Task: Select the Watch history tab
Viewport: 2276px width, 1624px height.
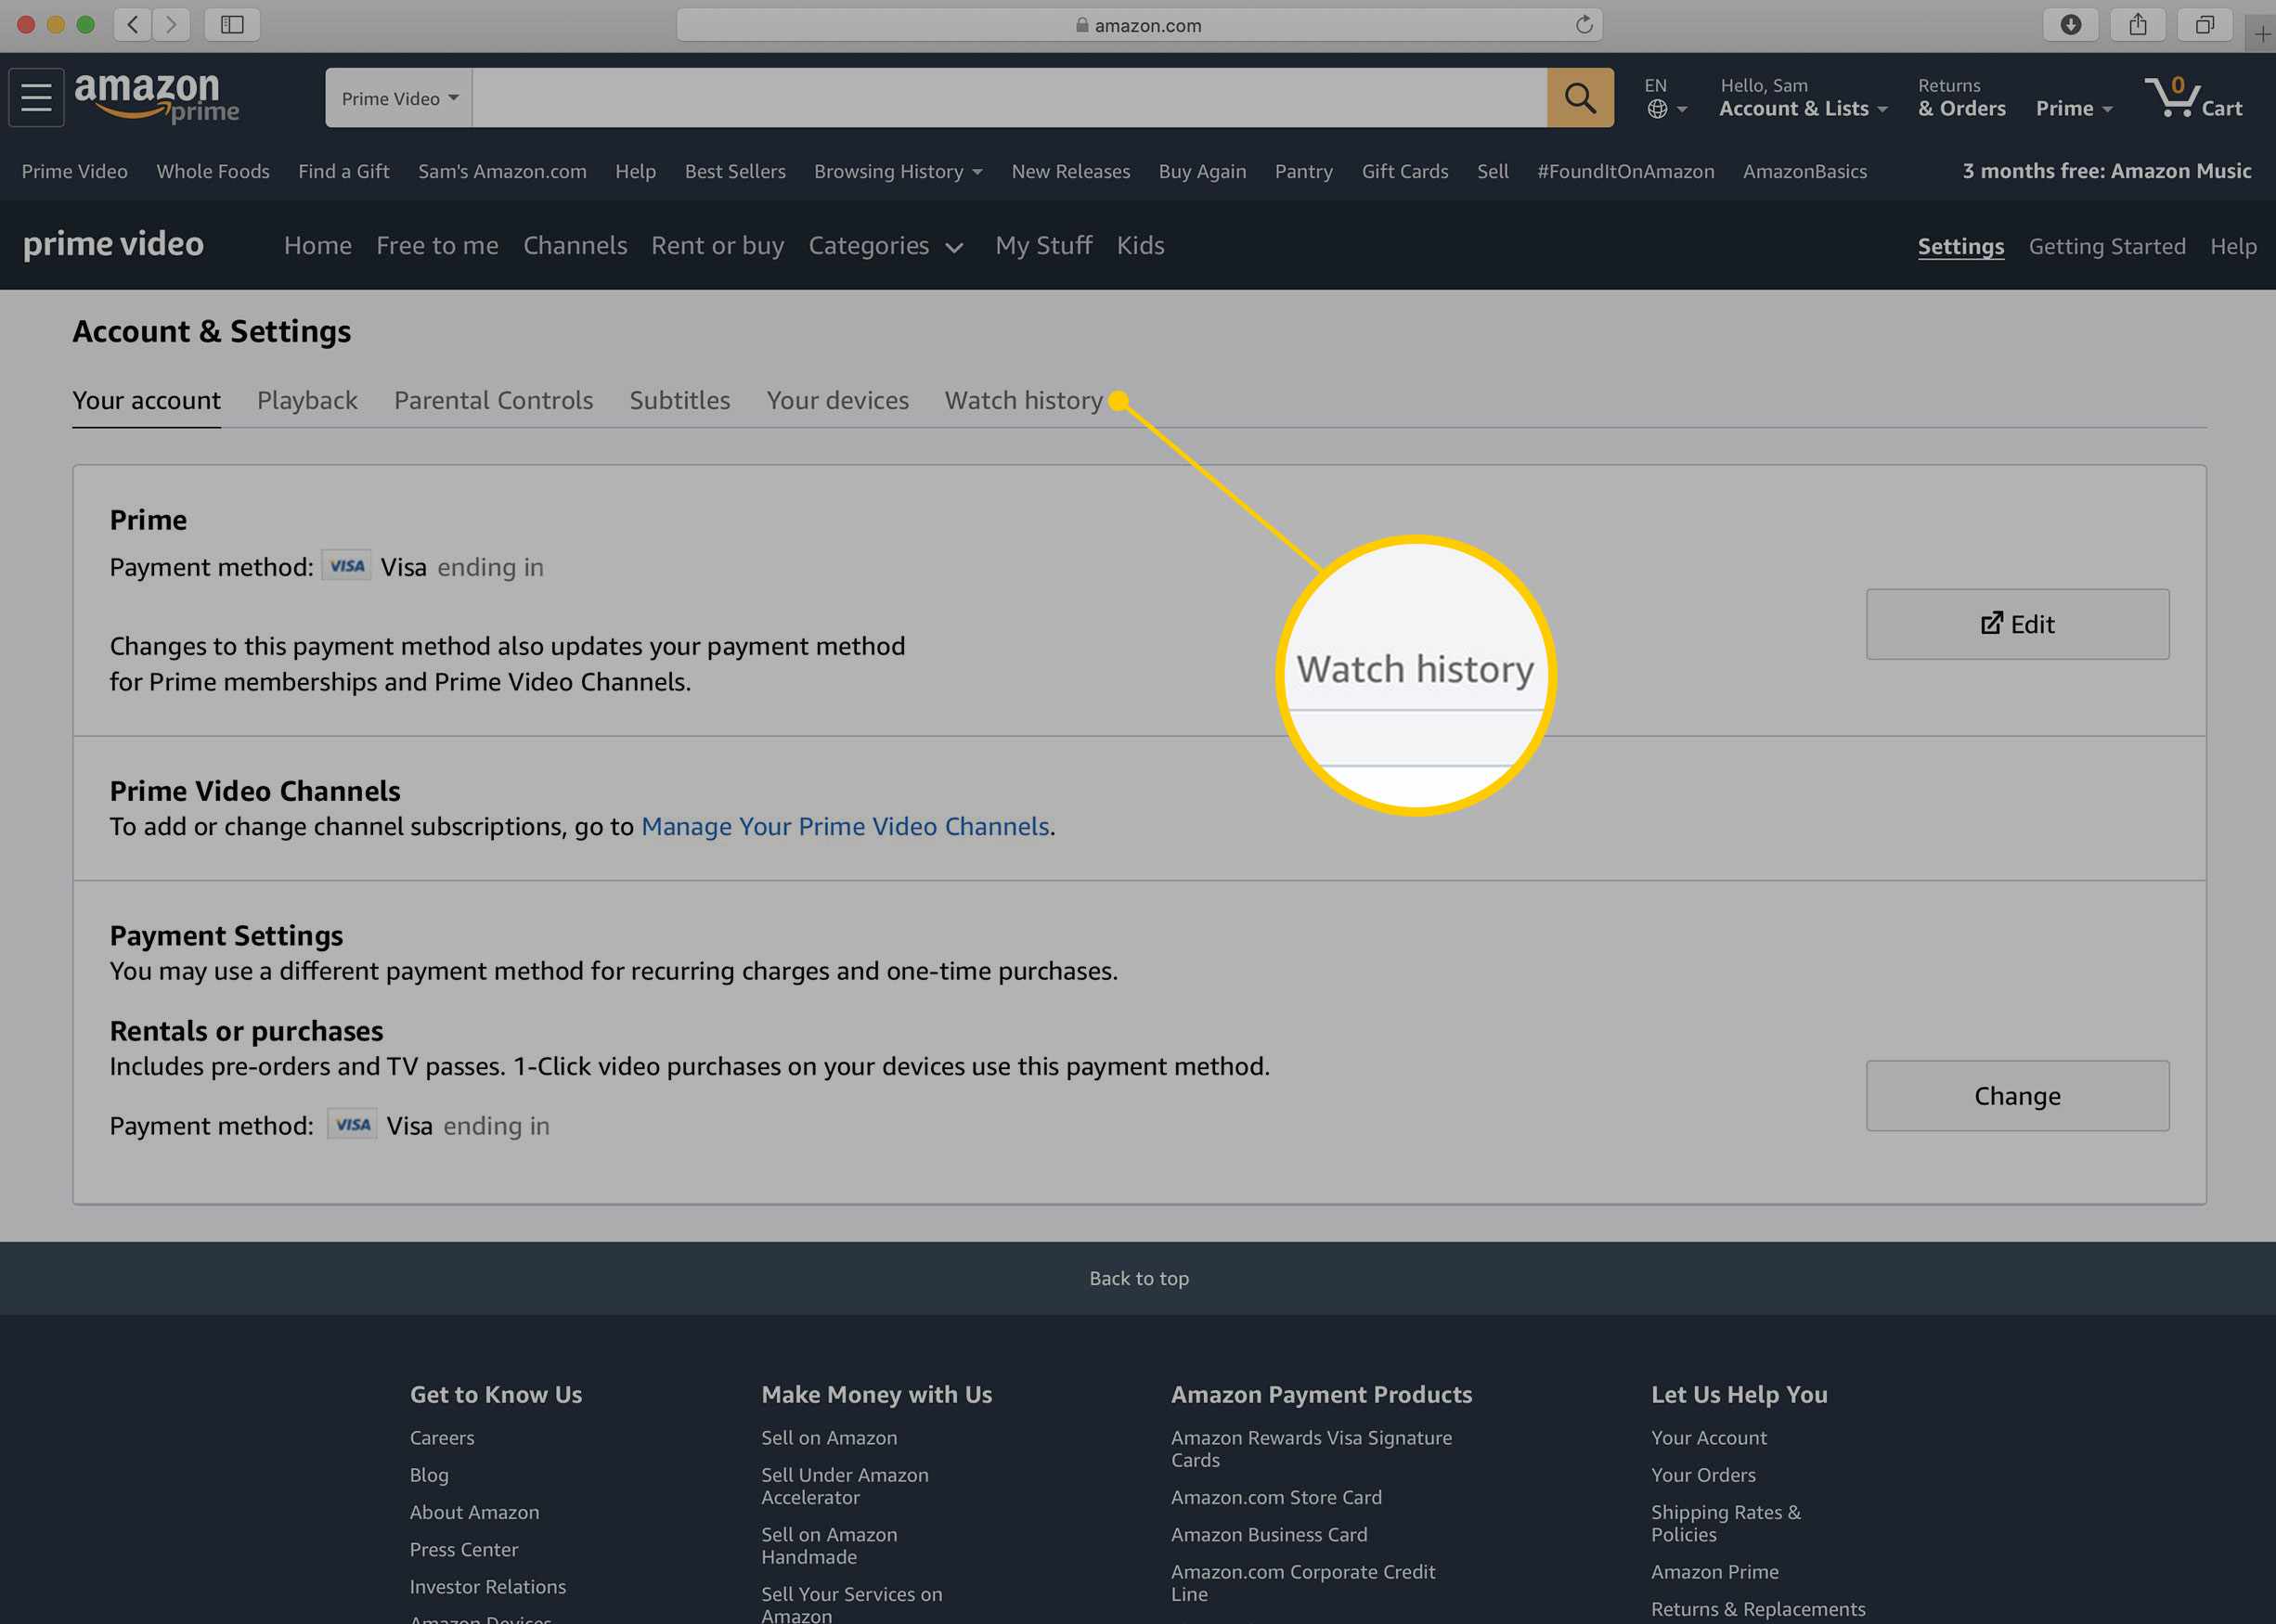Action: 1023,401
